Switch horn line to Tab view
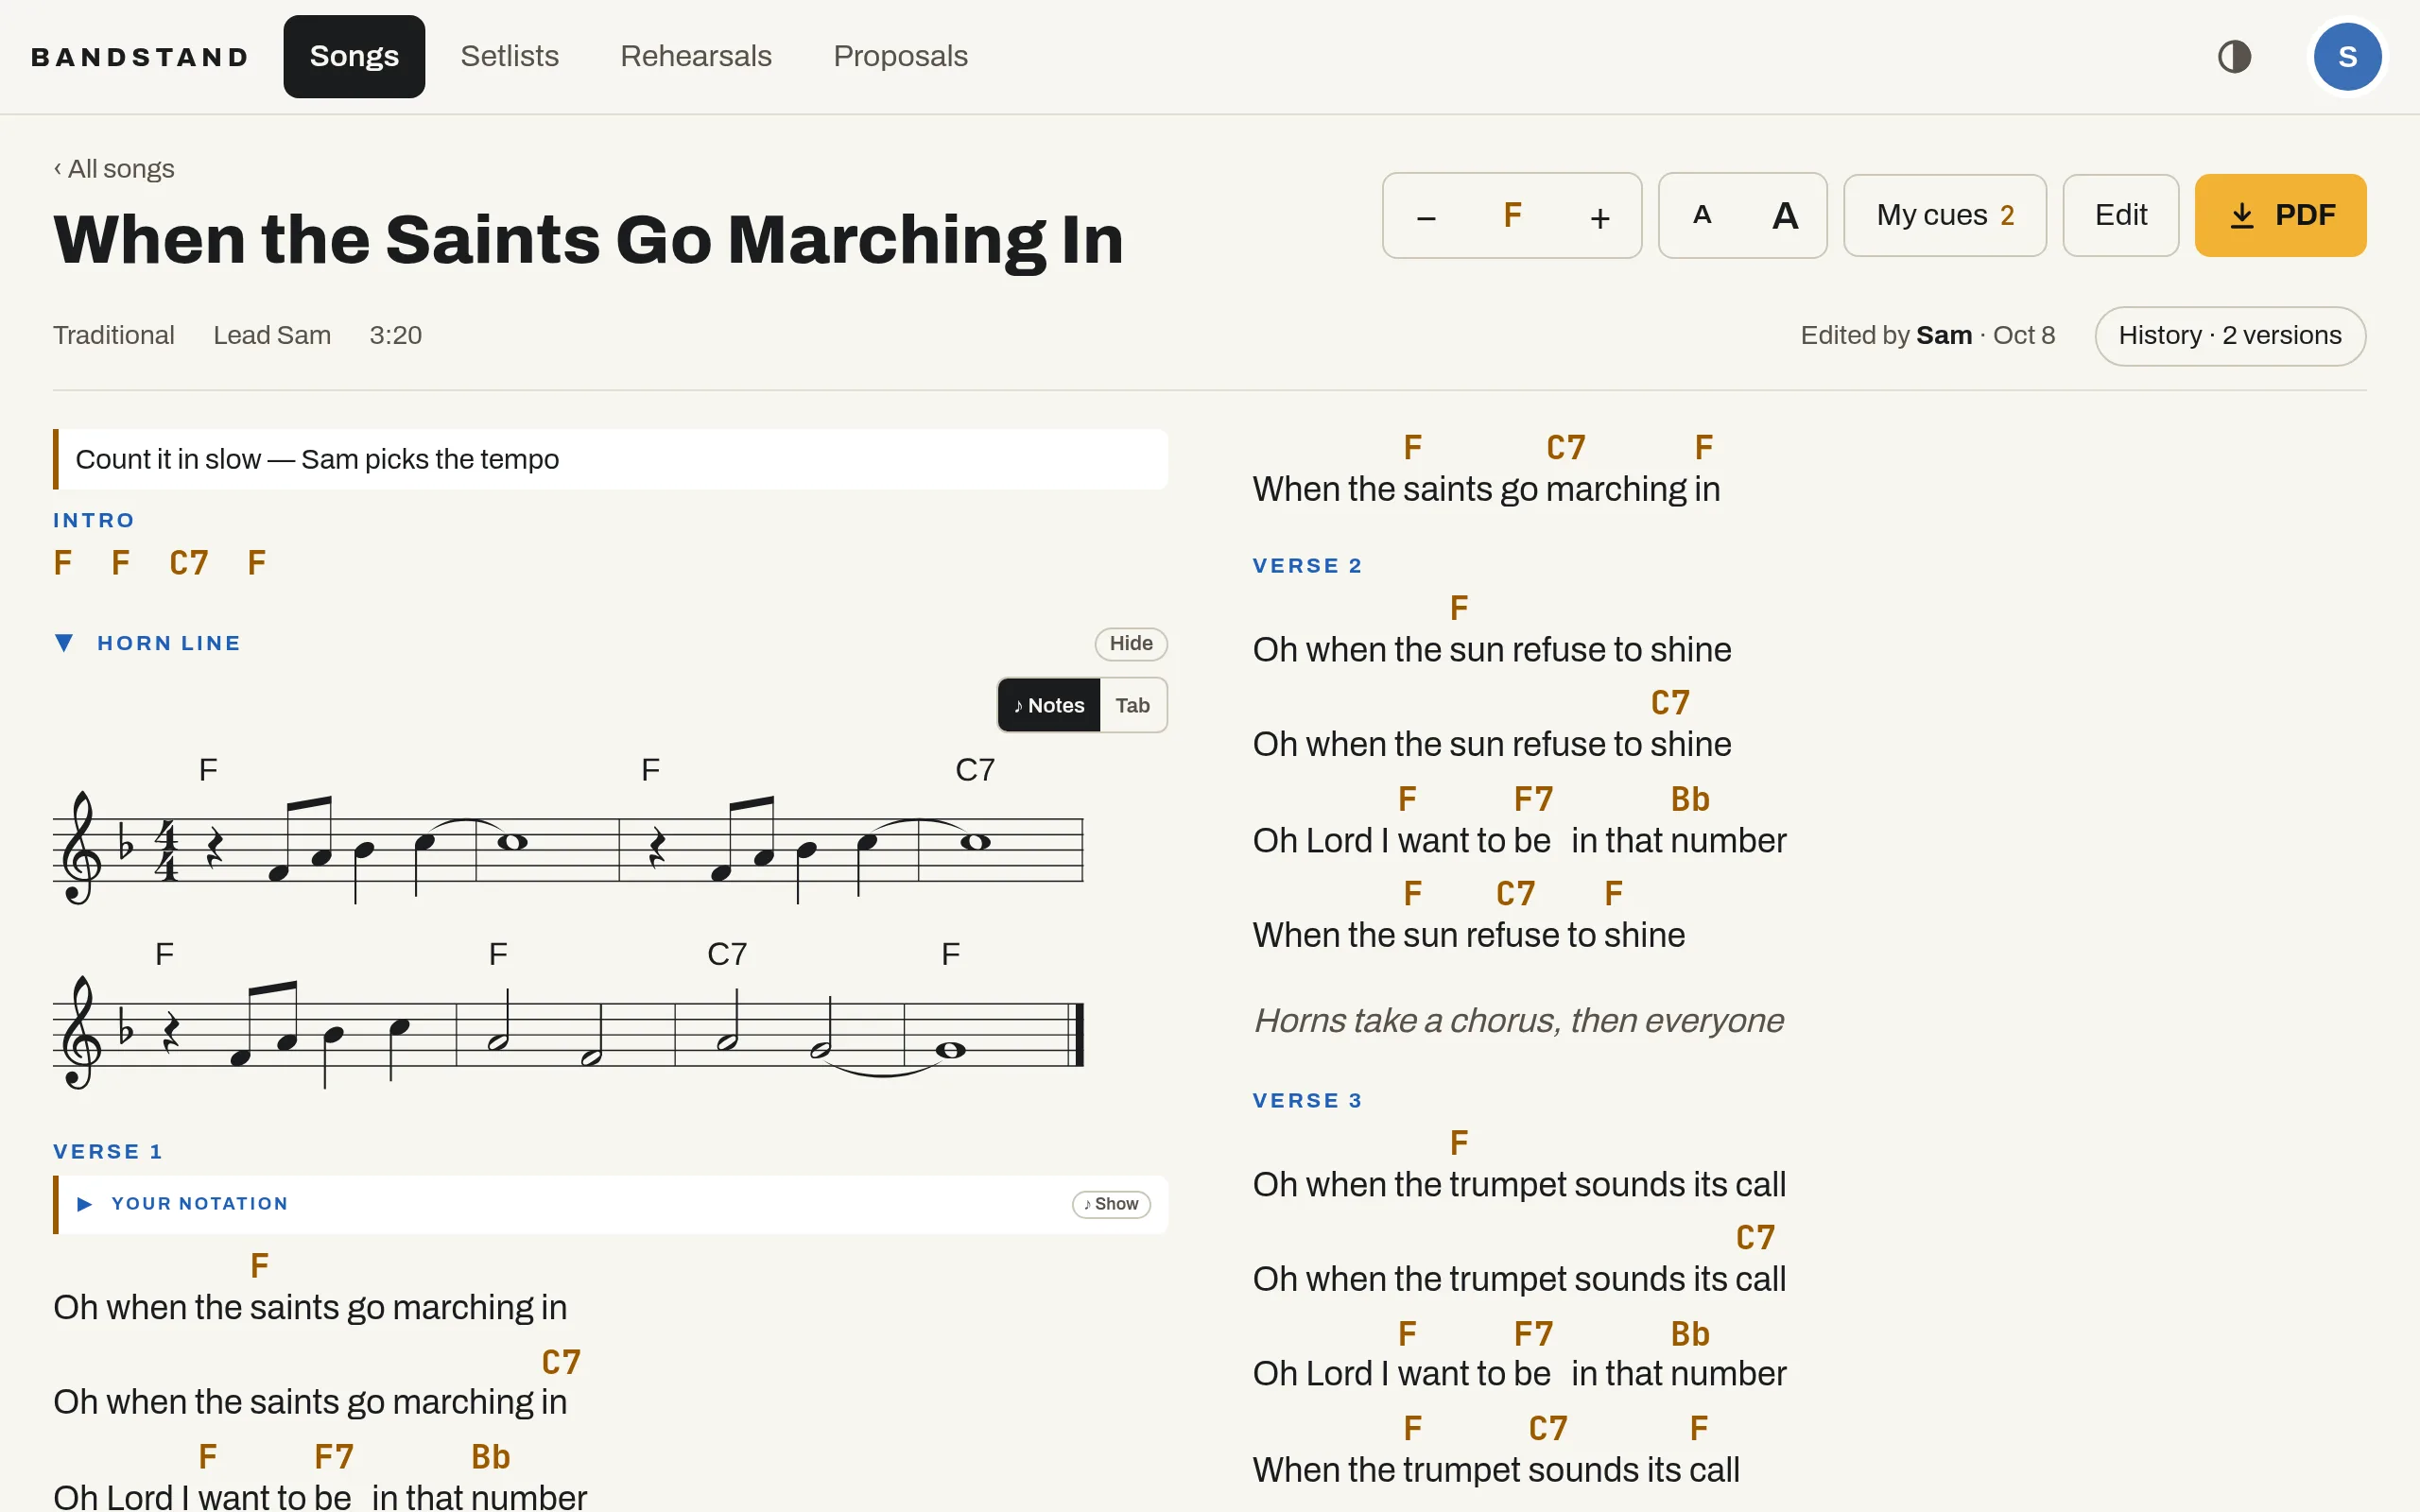This screenshot has width=2420, height=1512. point(1132,705)
